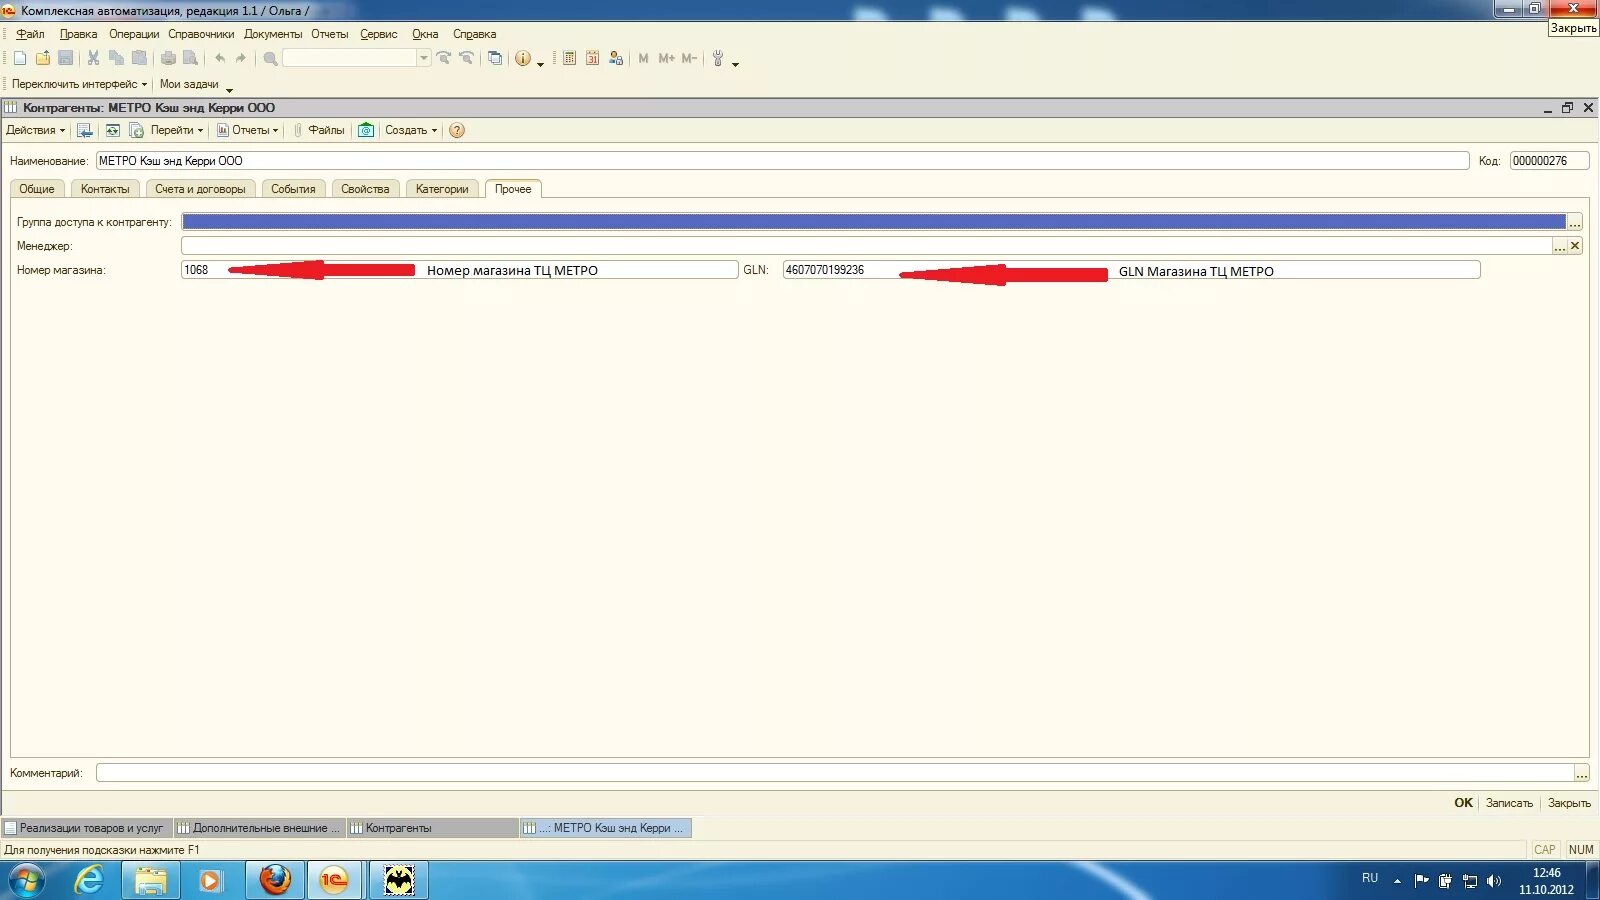Open the Окна menu
This screenshot has width=1600, height=900.
tap(425, 34)
